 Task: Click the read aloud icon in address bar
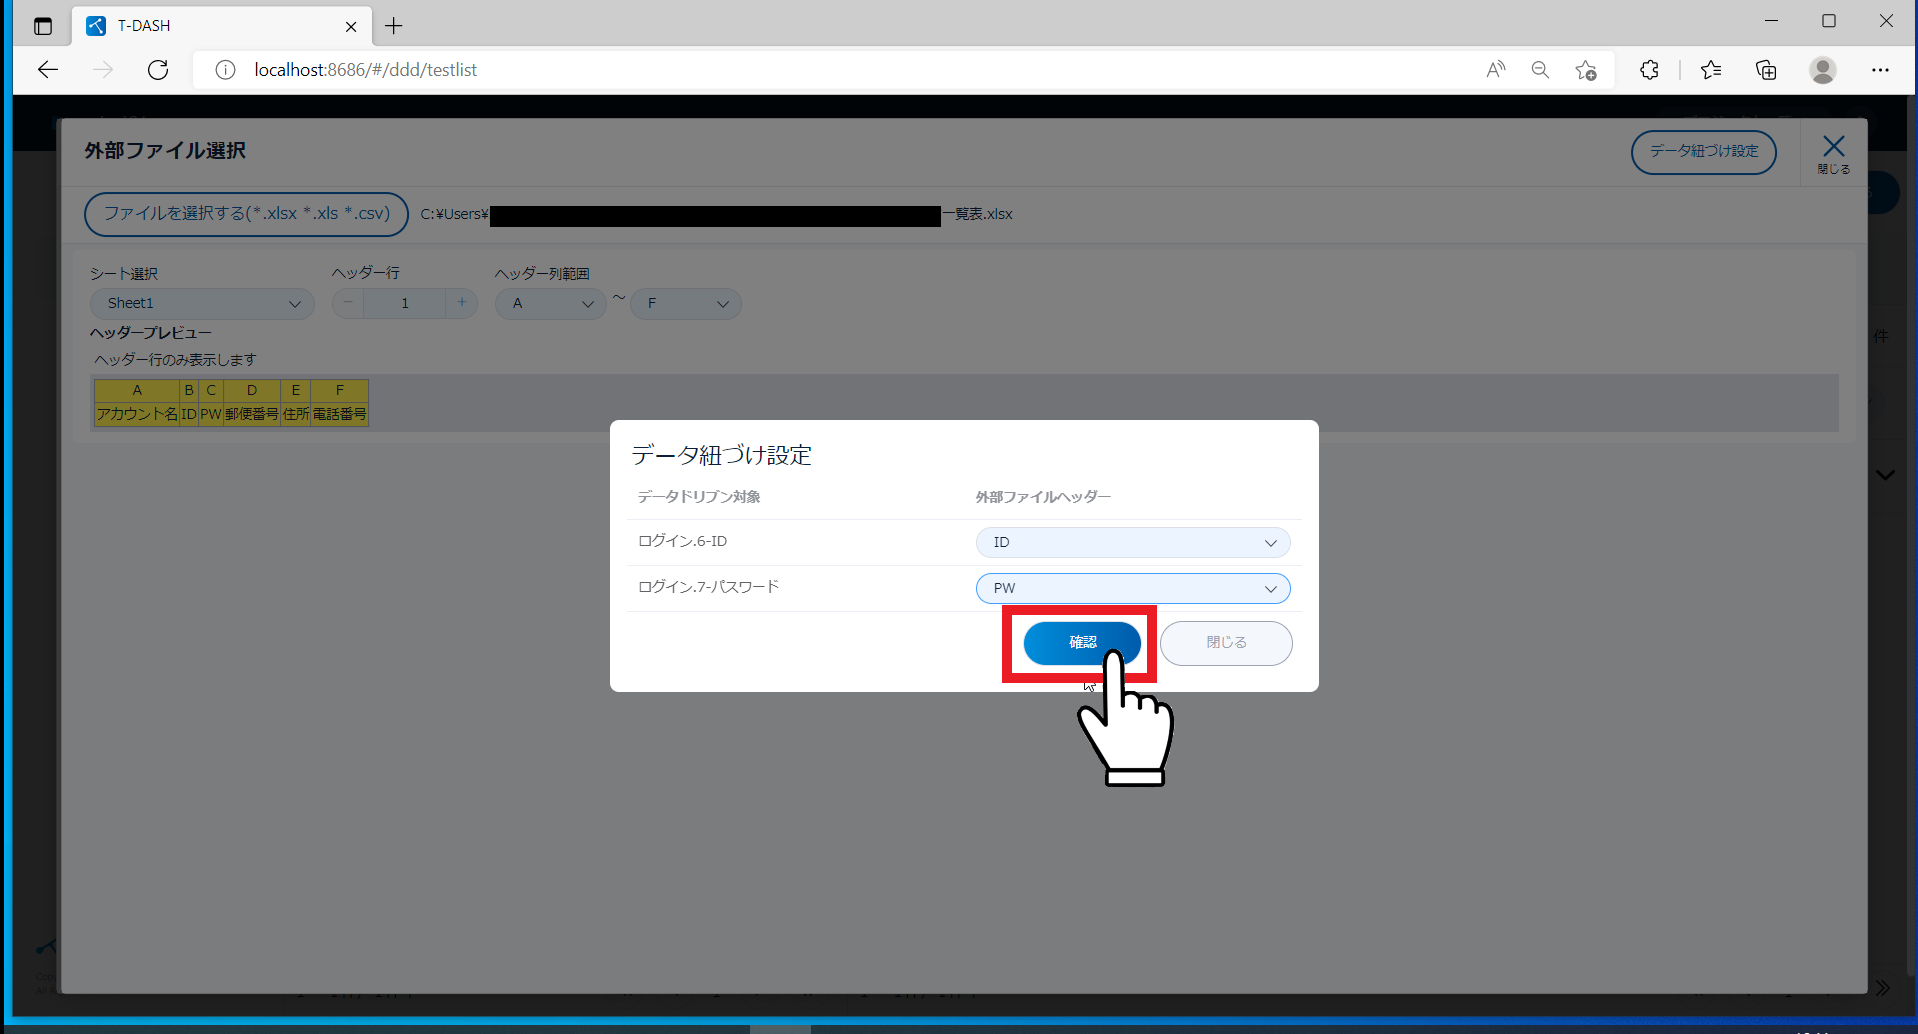pos(1495,70)
